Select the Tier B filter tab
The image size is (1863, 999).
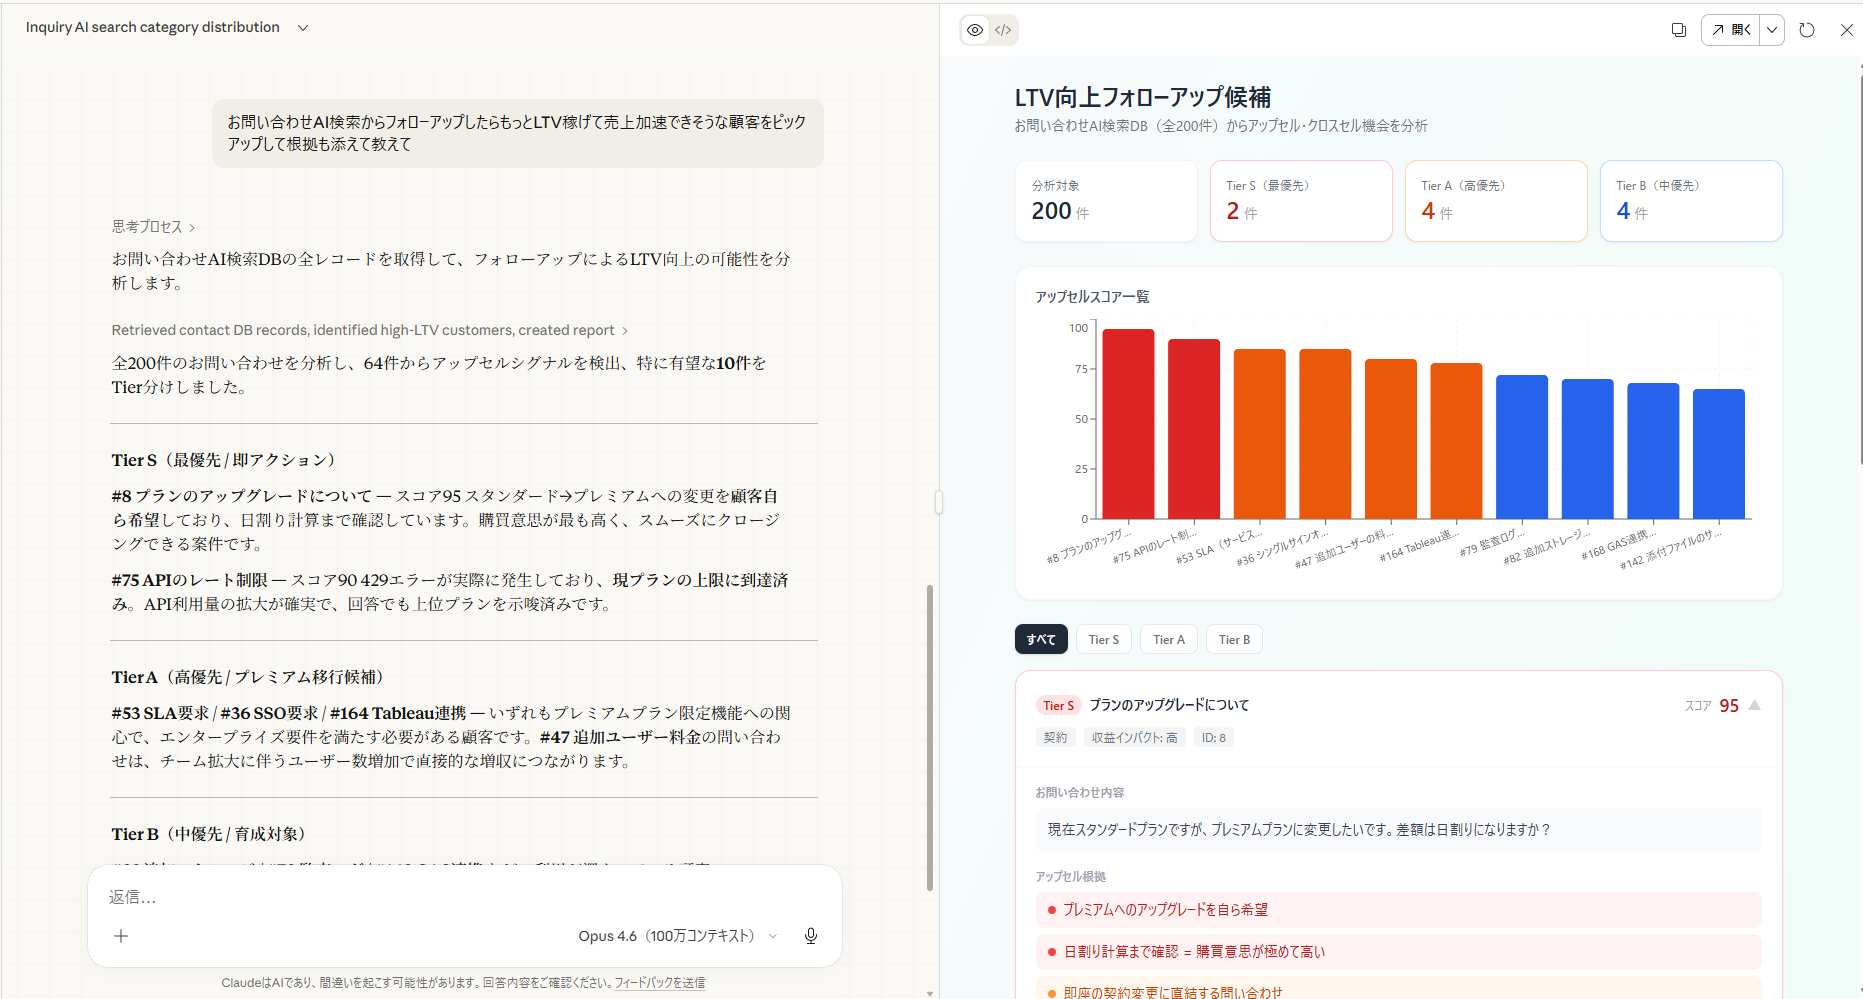(x=1234, y=640)
